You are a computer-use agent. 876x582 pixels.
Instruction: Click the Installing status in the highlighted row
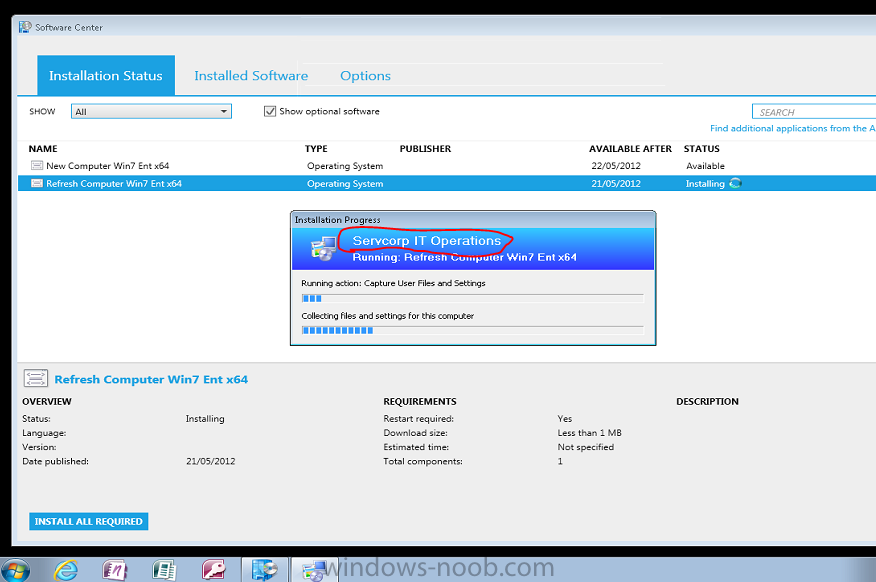click(705, 184)
